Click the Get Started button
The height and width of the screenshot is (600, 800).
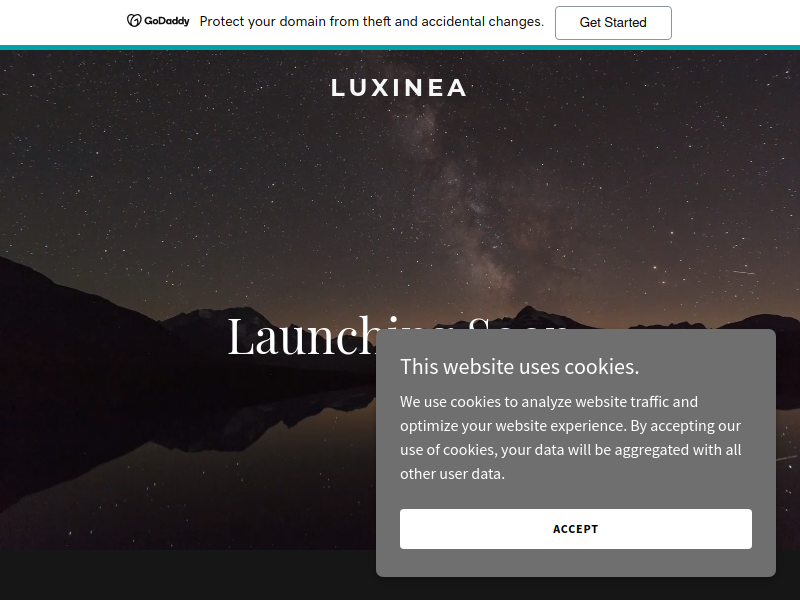[613, 22]
